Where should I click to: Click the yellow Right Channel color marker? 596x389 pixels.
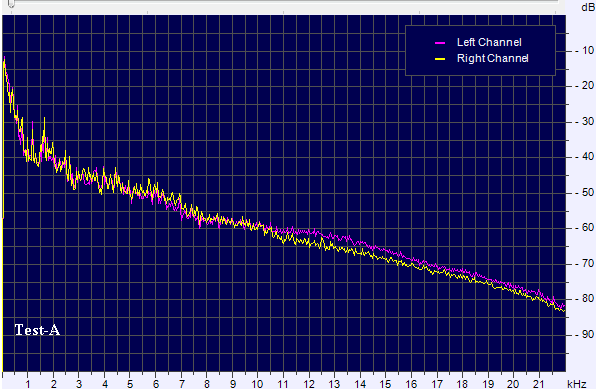click(x=440, y=59)
